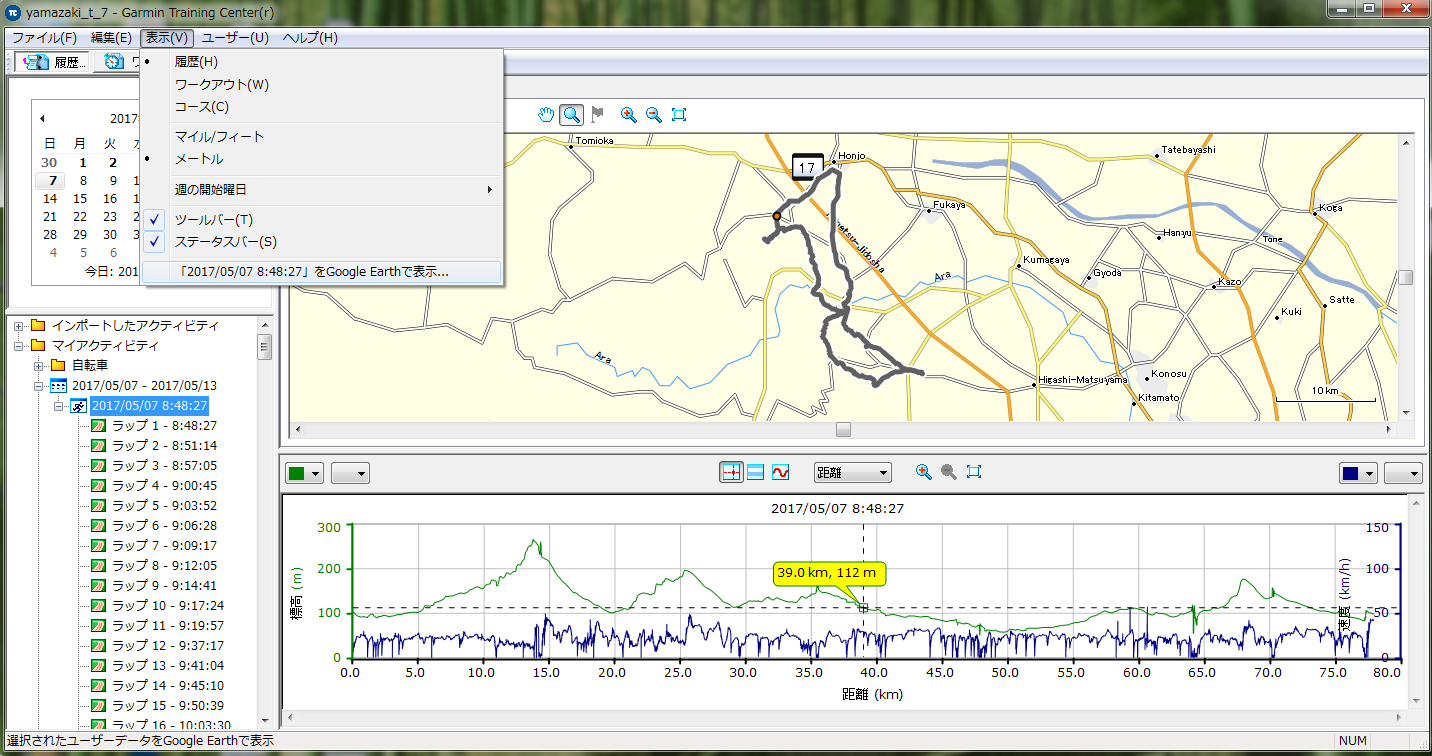Open the green left-axis color dropdown
This screenshot has height=756, width=1432.
coord(305,473)
